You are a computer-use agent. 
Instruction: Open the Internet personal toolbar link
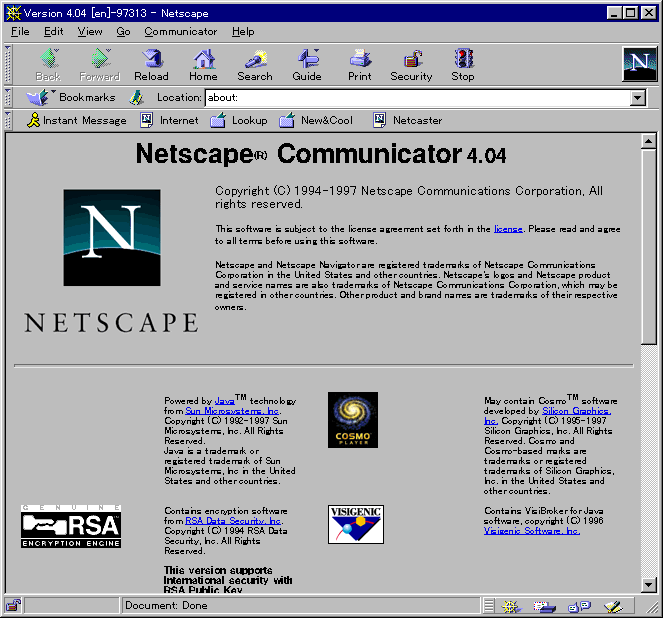click(x=169, y=120)
